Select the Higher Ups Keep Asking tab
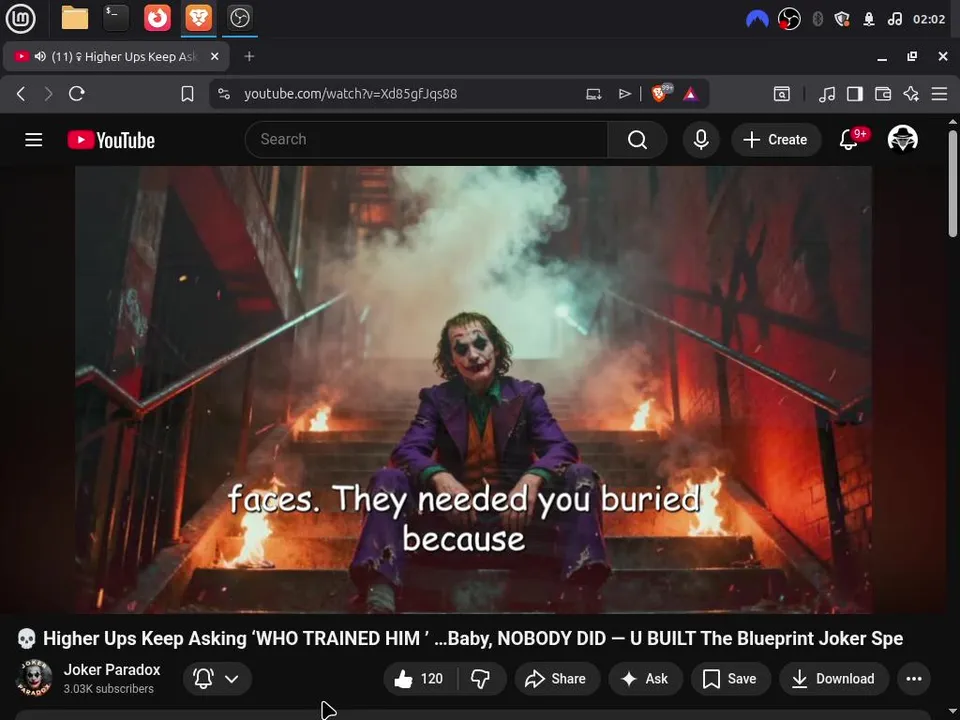Screen dimensions: 960x720 coord(116,56)
